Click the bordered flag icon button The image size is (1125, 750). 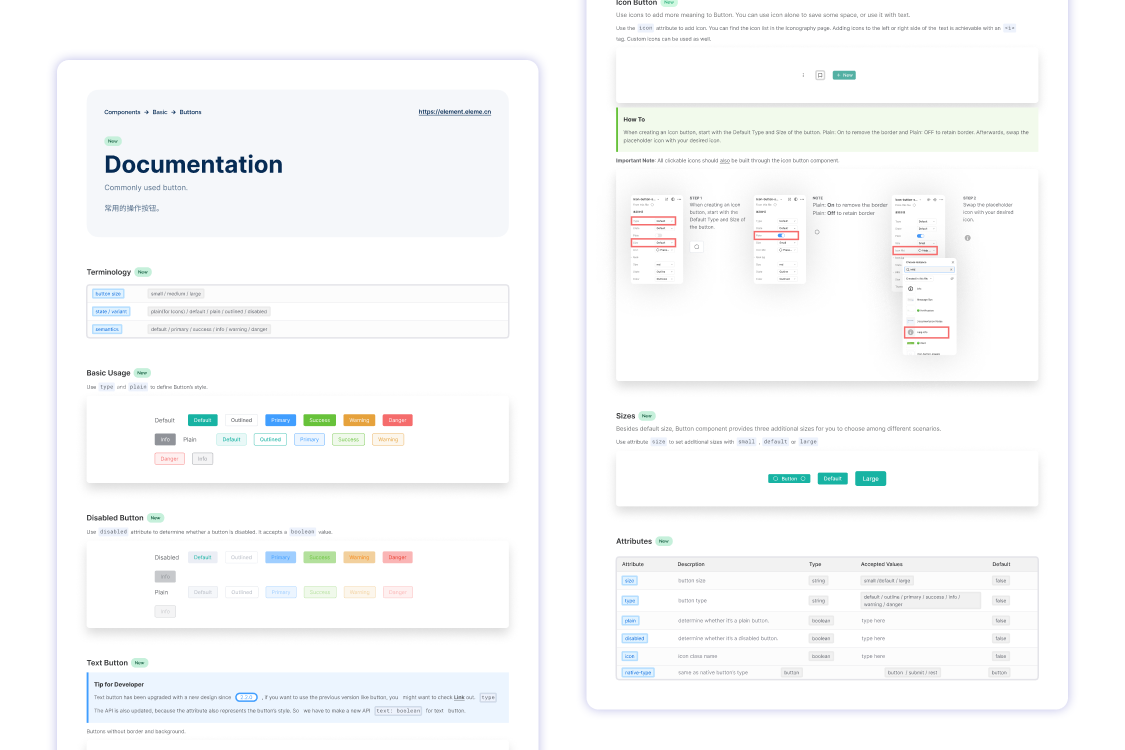[820, 75]
